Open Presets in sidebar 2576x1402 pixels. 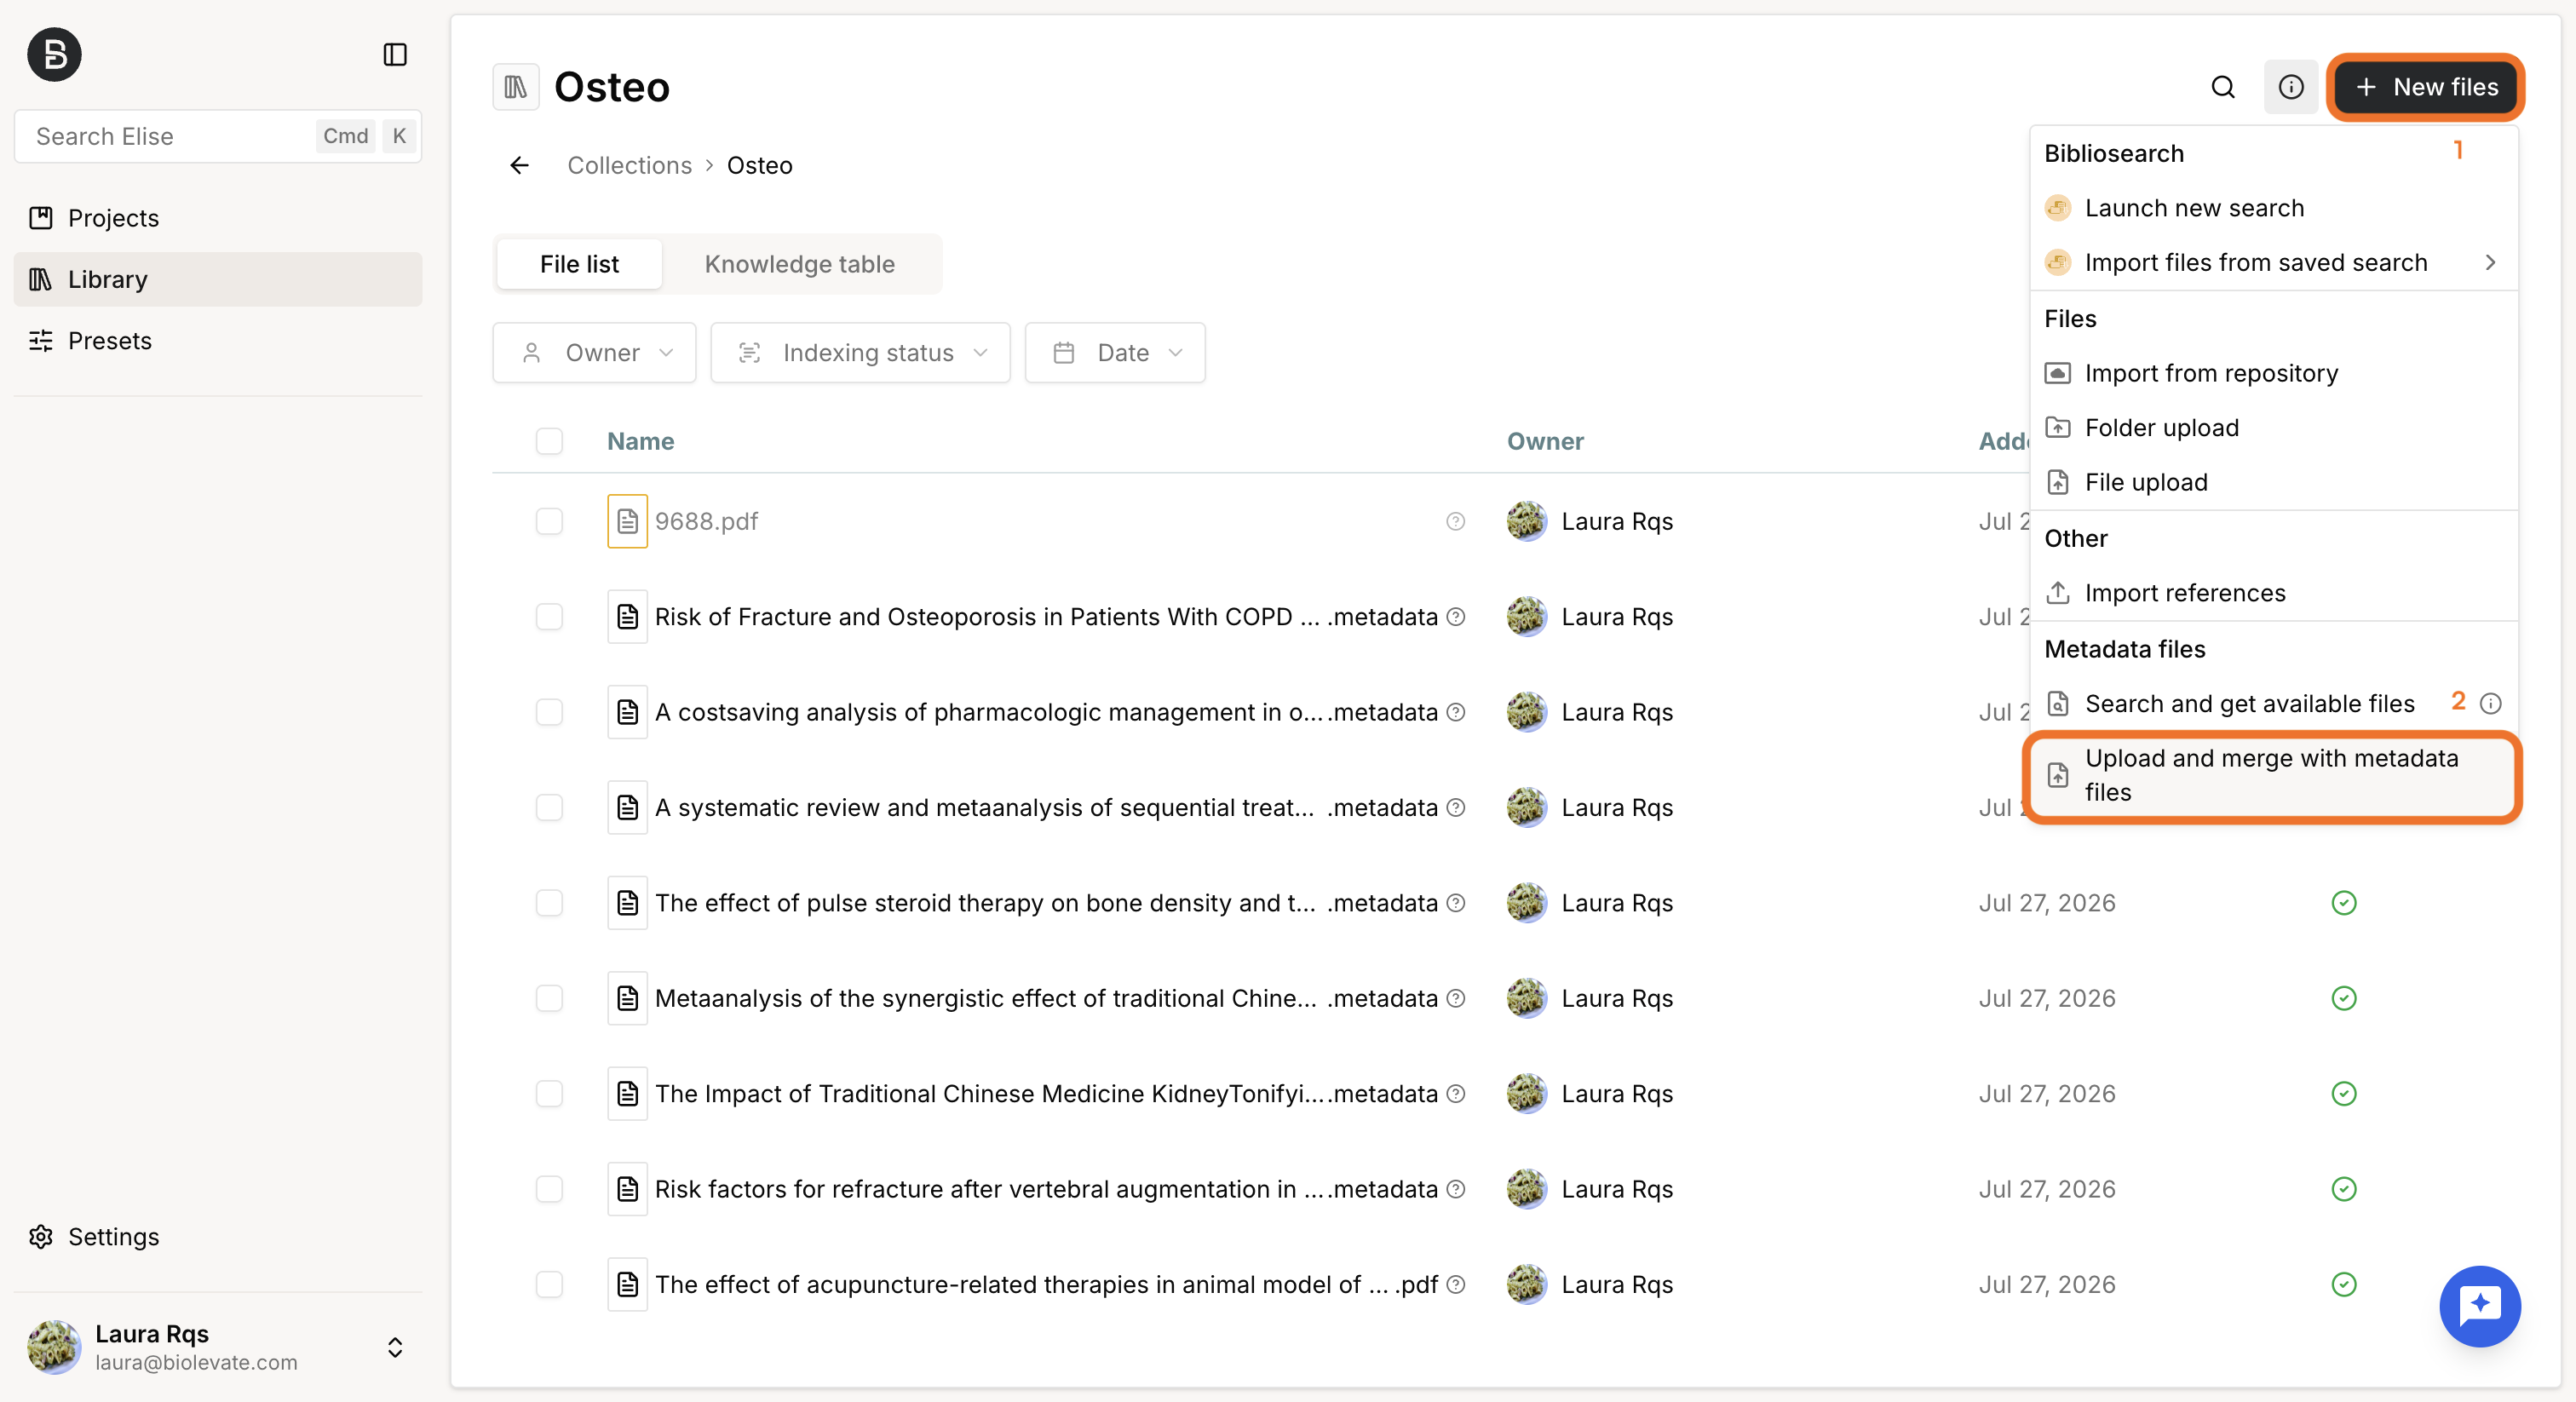218,341
